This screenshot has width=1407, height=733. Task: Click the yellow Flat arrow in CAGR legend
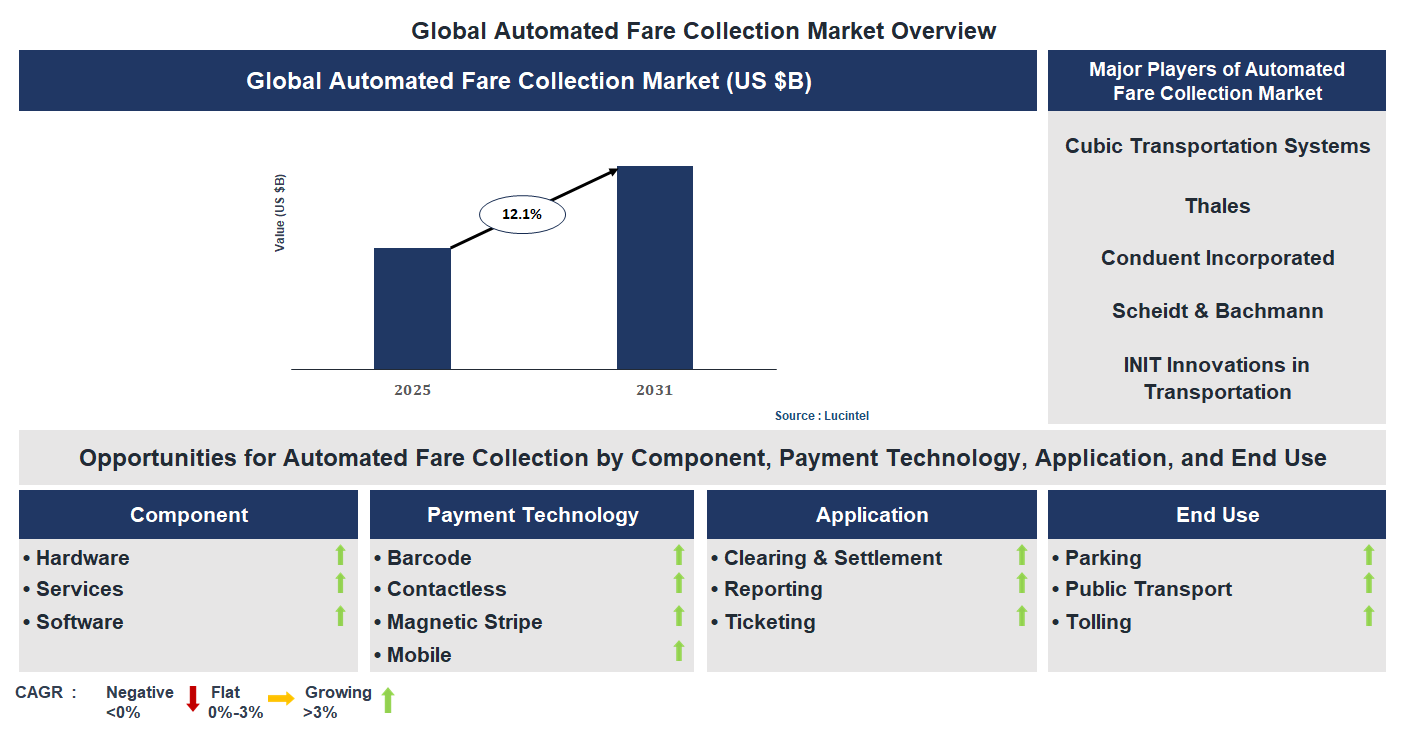pyautogui.click(x=281, y=698)
